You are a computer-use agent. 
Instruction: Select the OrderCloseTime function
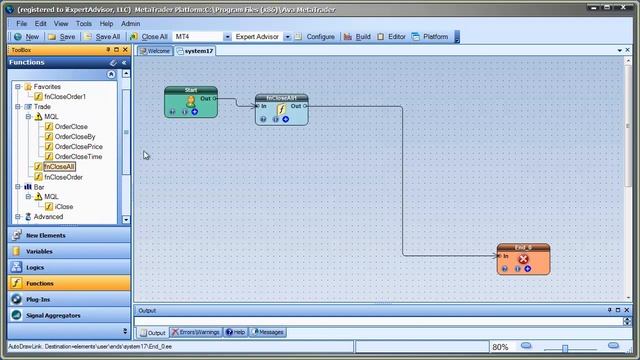(78, 157)
